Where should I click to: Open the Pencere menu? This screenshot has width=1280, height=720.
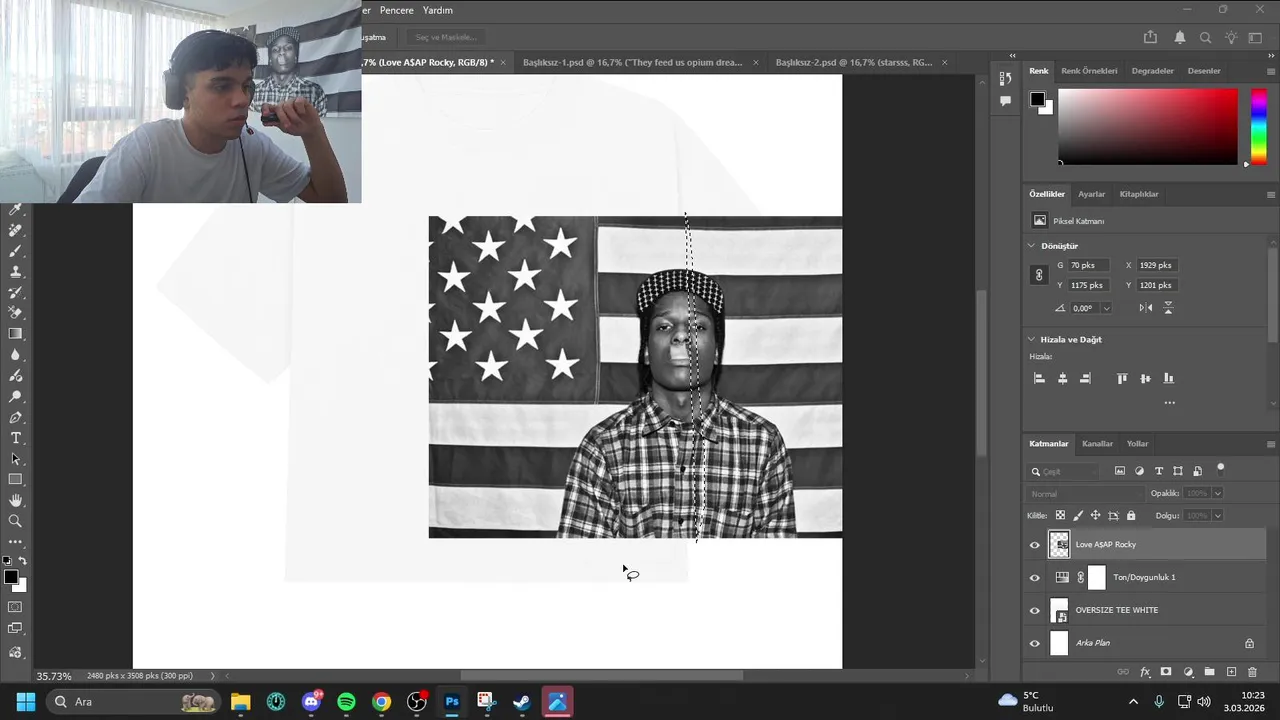tap(396, 10)
